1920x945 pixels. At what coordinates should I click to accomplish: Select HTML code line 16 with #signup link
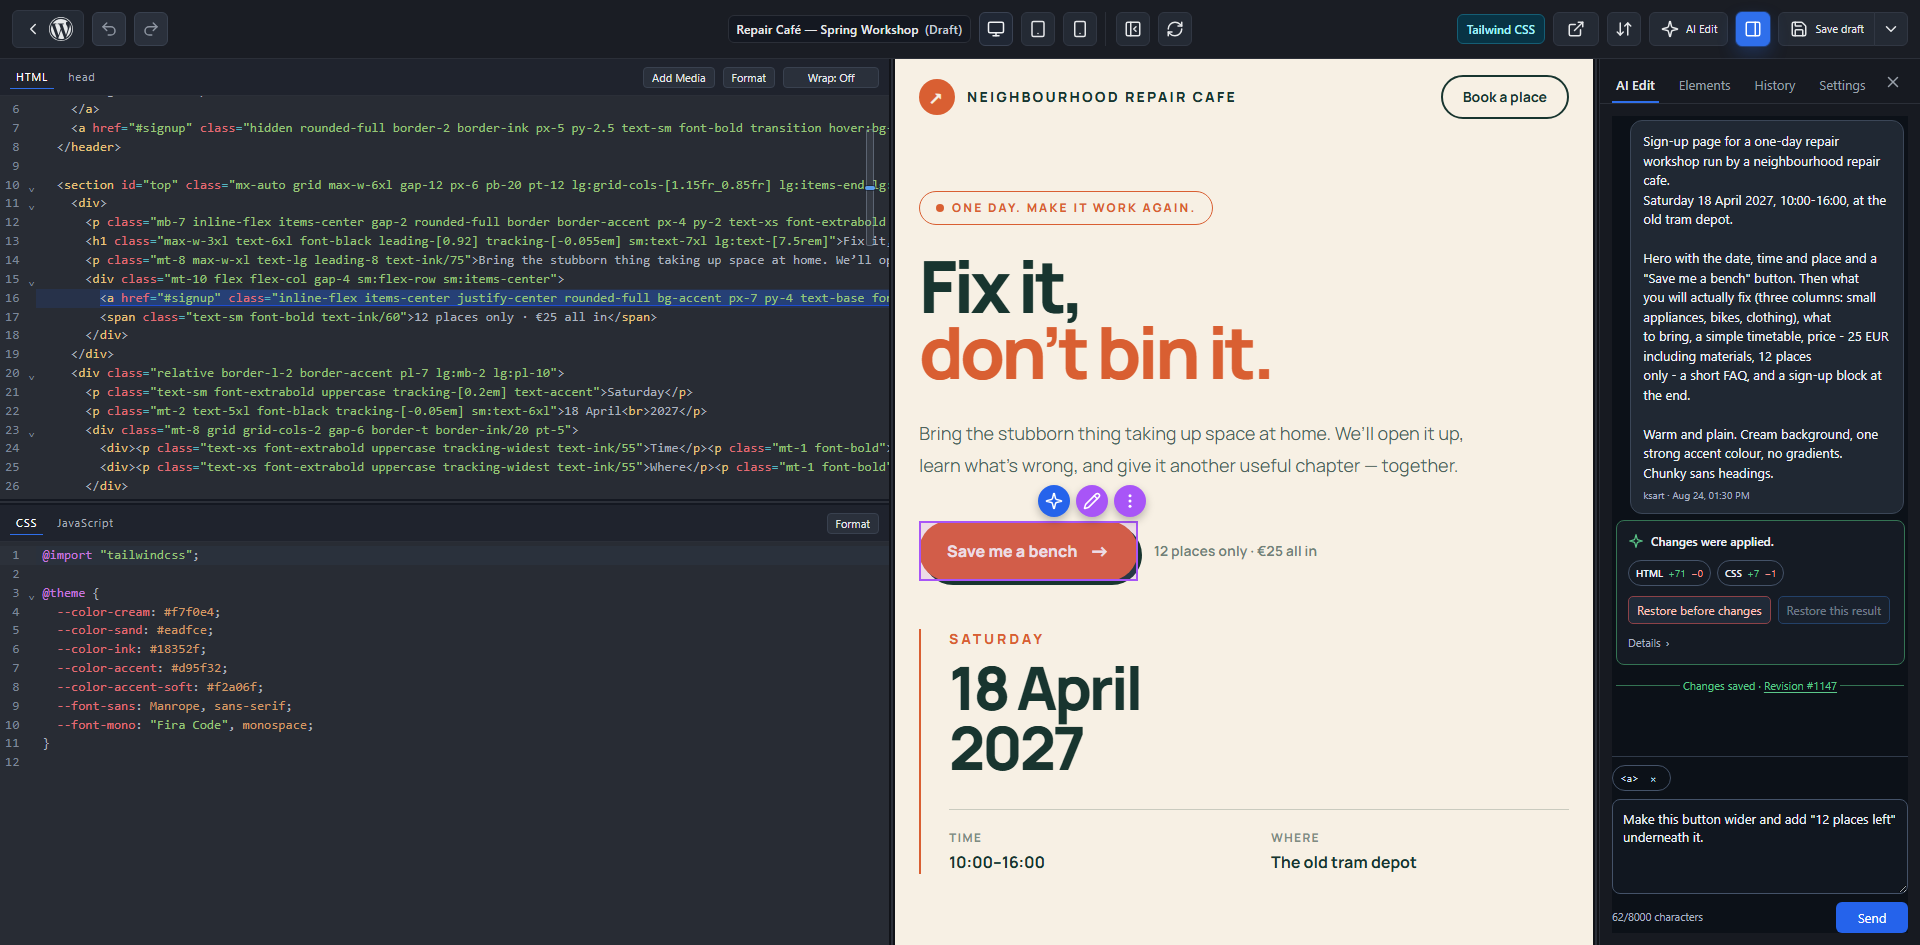coord(463,298)
